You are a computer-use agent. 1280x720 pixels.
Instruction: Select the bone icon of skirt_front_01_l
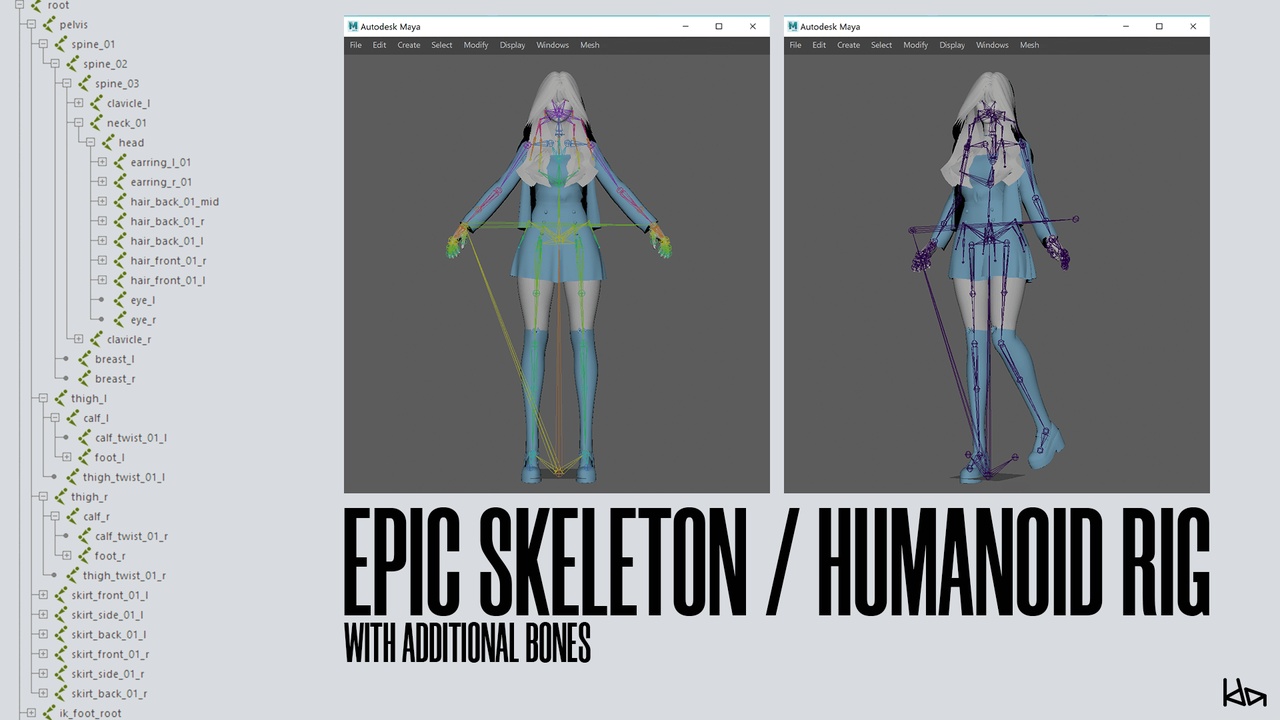[x=60, y=595]
